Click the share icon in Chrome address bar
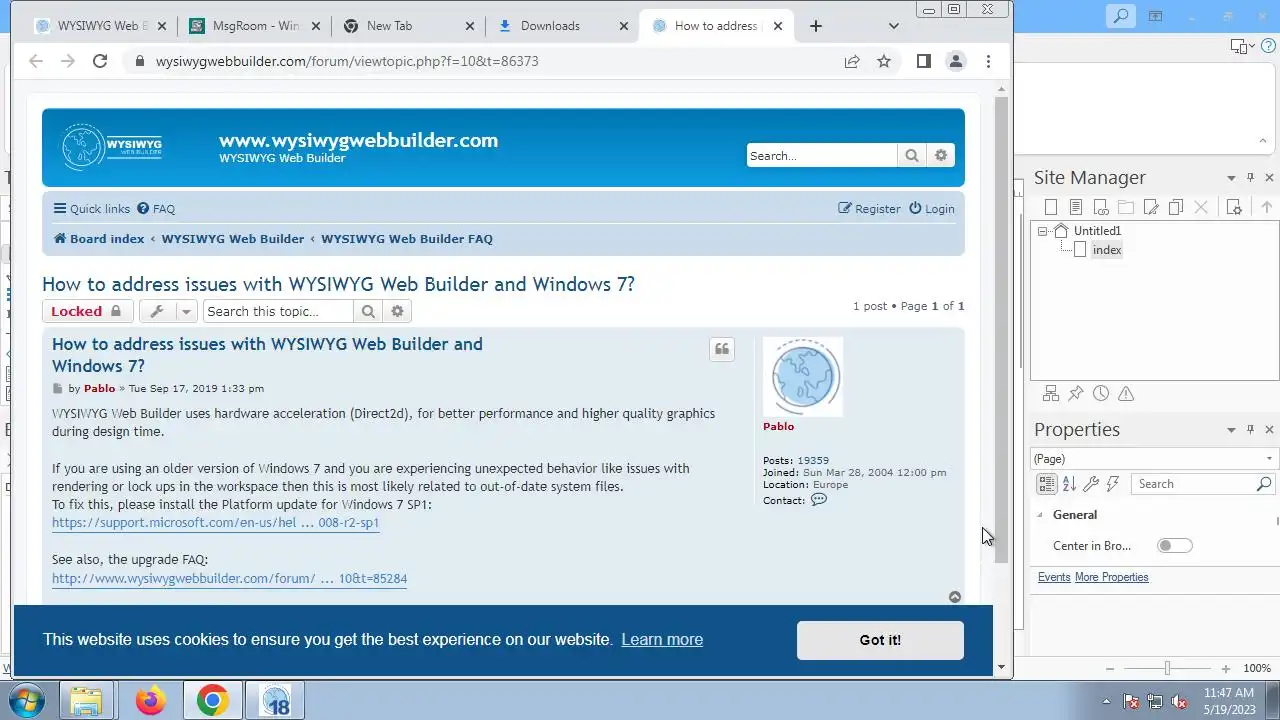This screenshot has width=1280, height=720. click(x=852, y=61)
